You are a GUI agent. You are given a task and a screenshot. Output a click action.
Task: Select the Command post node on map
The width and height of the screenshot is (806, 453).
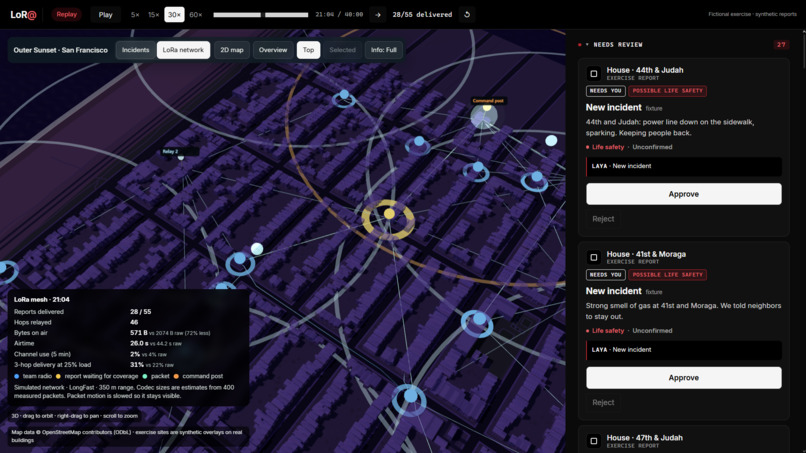[x=484, y=116]
